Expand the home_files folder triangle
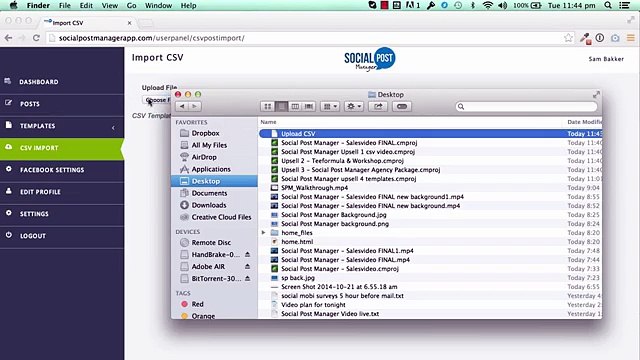The height and width of the screenshot is (360, 640). 263,233
